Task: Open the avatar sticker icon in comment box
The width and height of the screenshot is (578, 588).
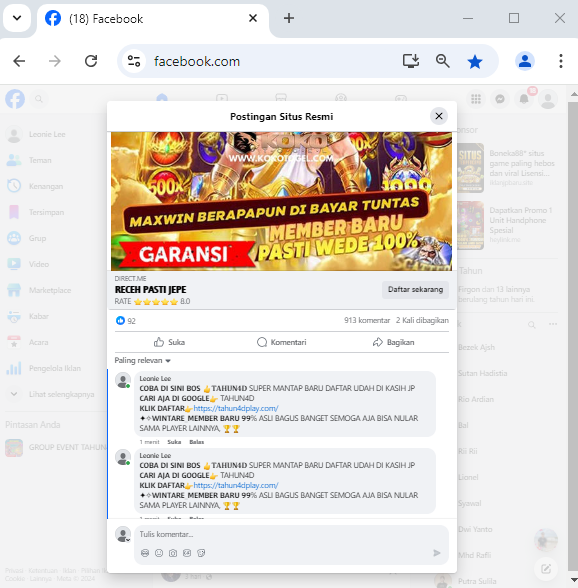Action: coord(145,553)
